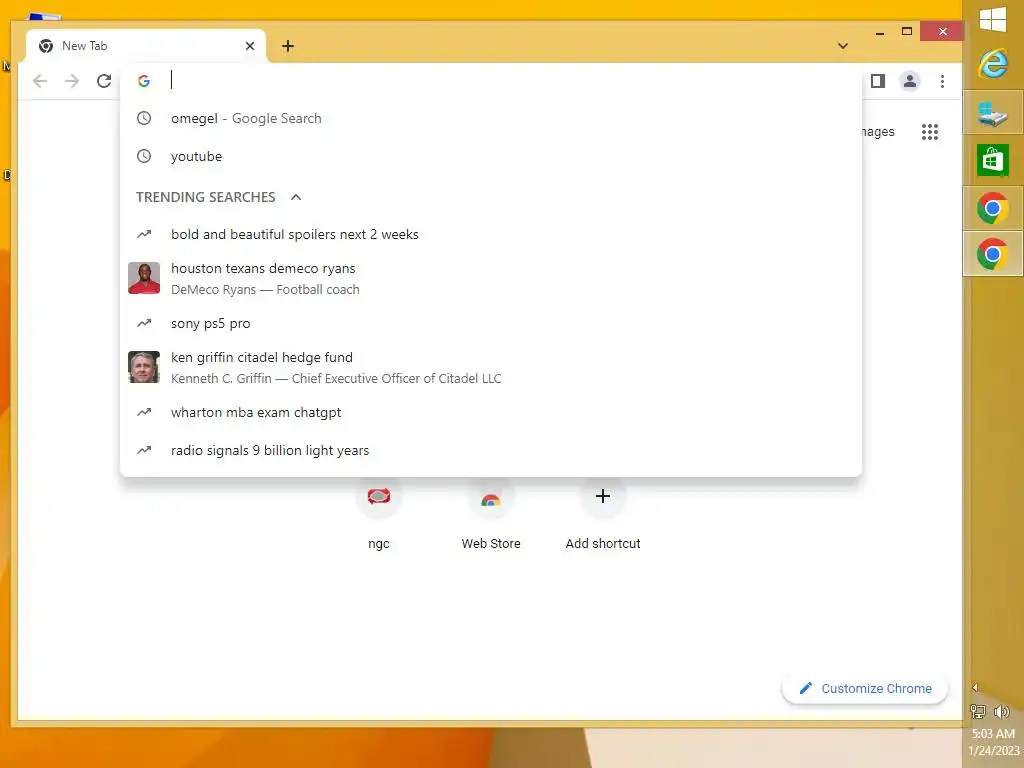1024x768 pixels.
Task: Show hidden tray icons arrow
Action: (x=975, y=687)
